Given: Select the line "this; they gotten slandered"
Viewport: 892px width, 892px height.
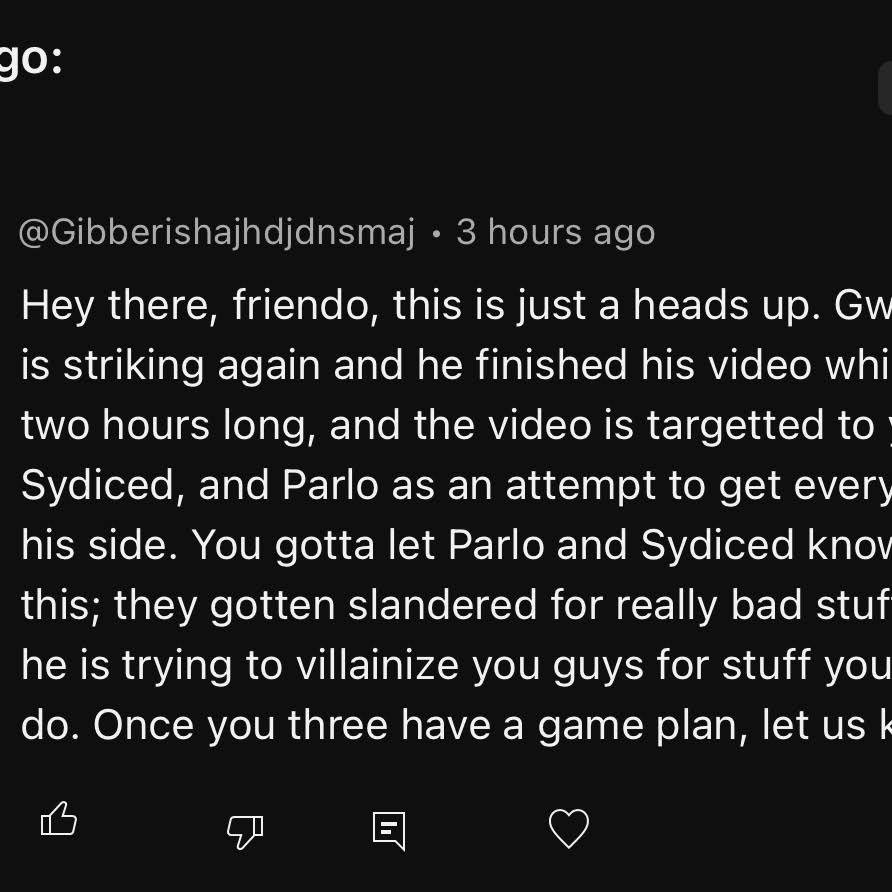Looking at the screenshot, I should click(x=456, y=605).
